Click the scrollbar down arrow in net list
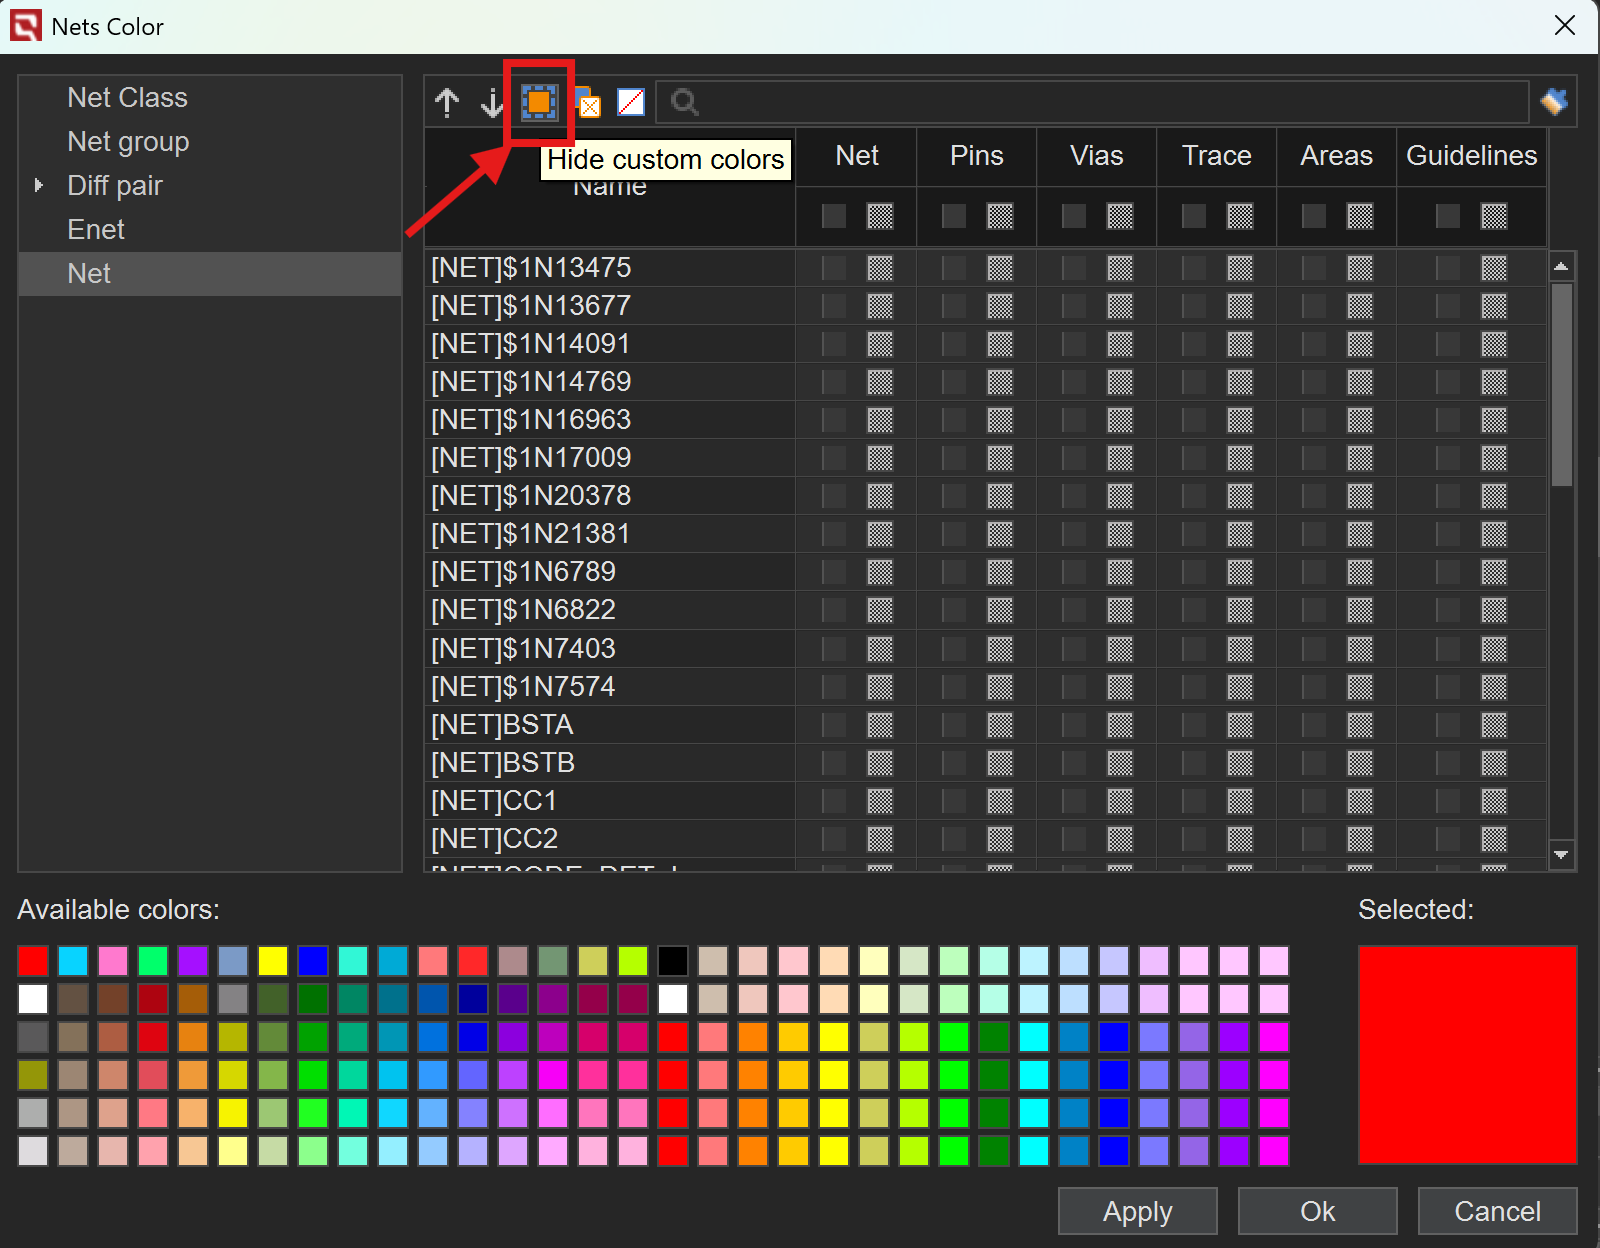The width and height of the screenshot is (1600, 1248). coord(1561,855)
